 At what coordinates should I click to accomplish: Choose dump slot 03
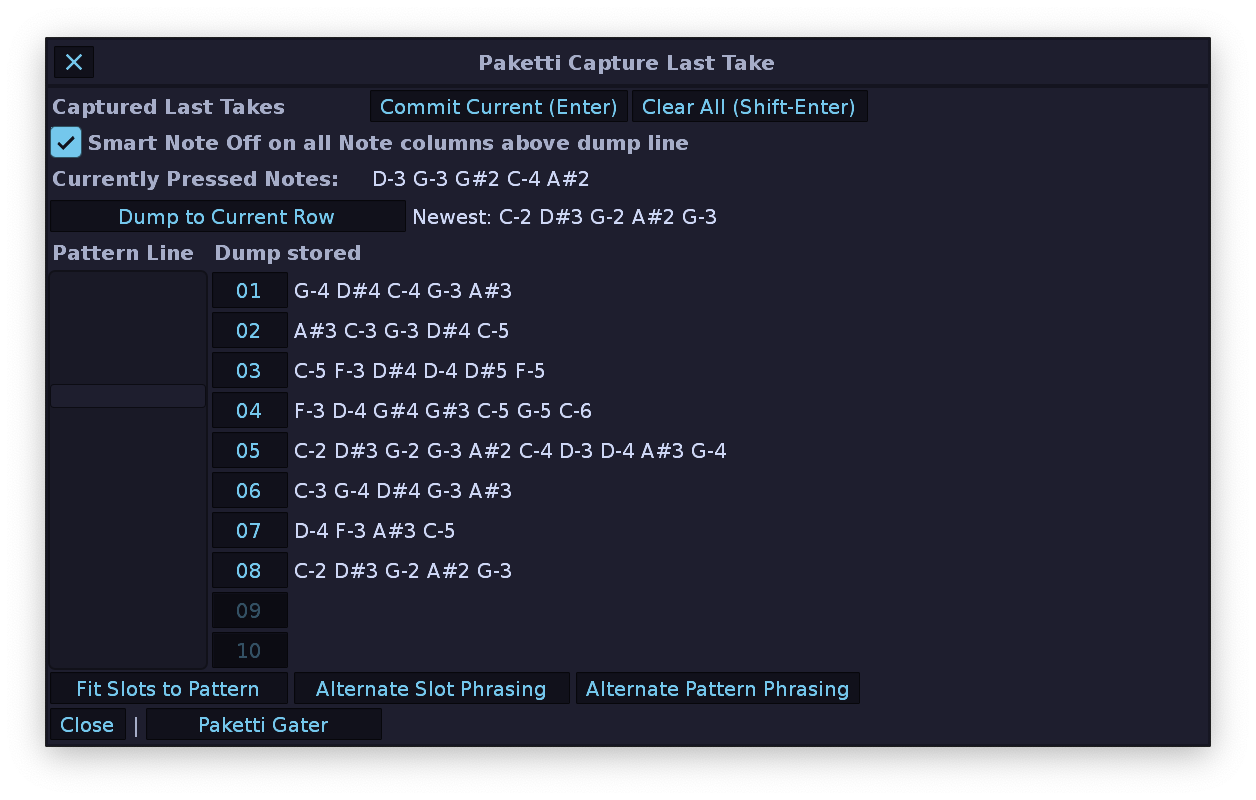click(249, 371)
